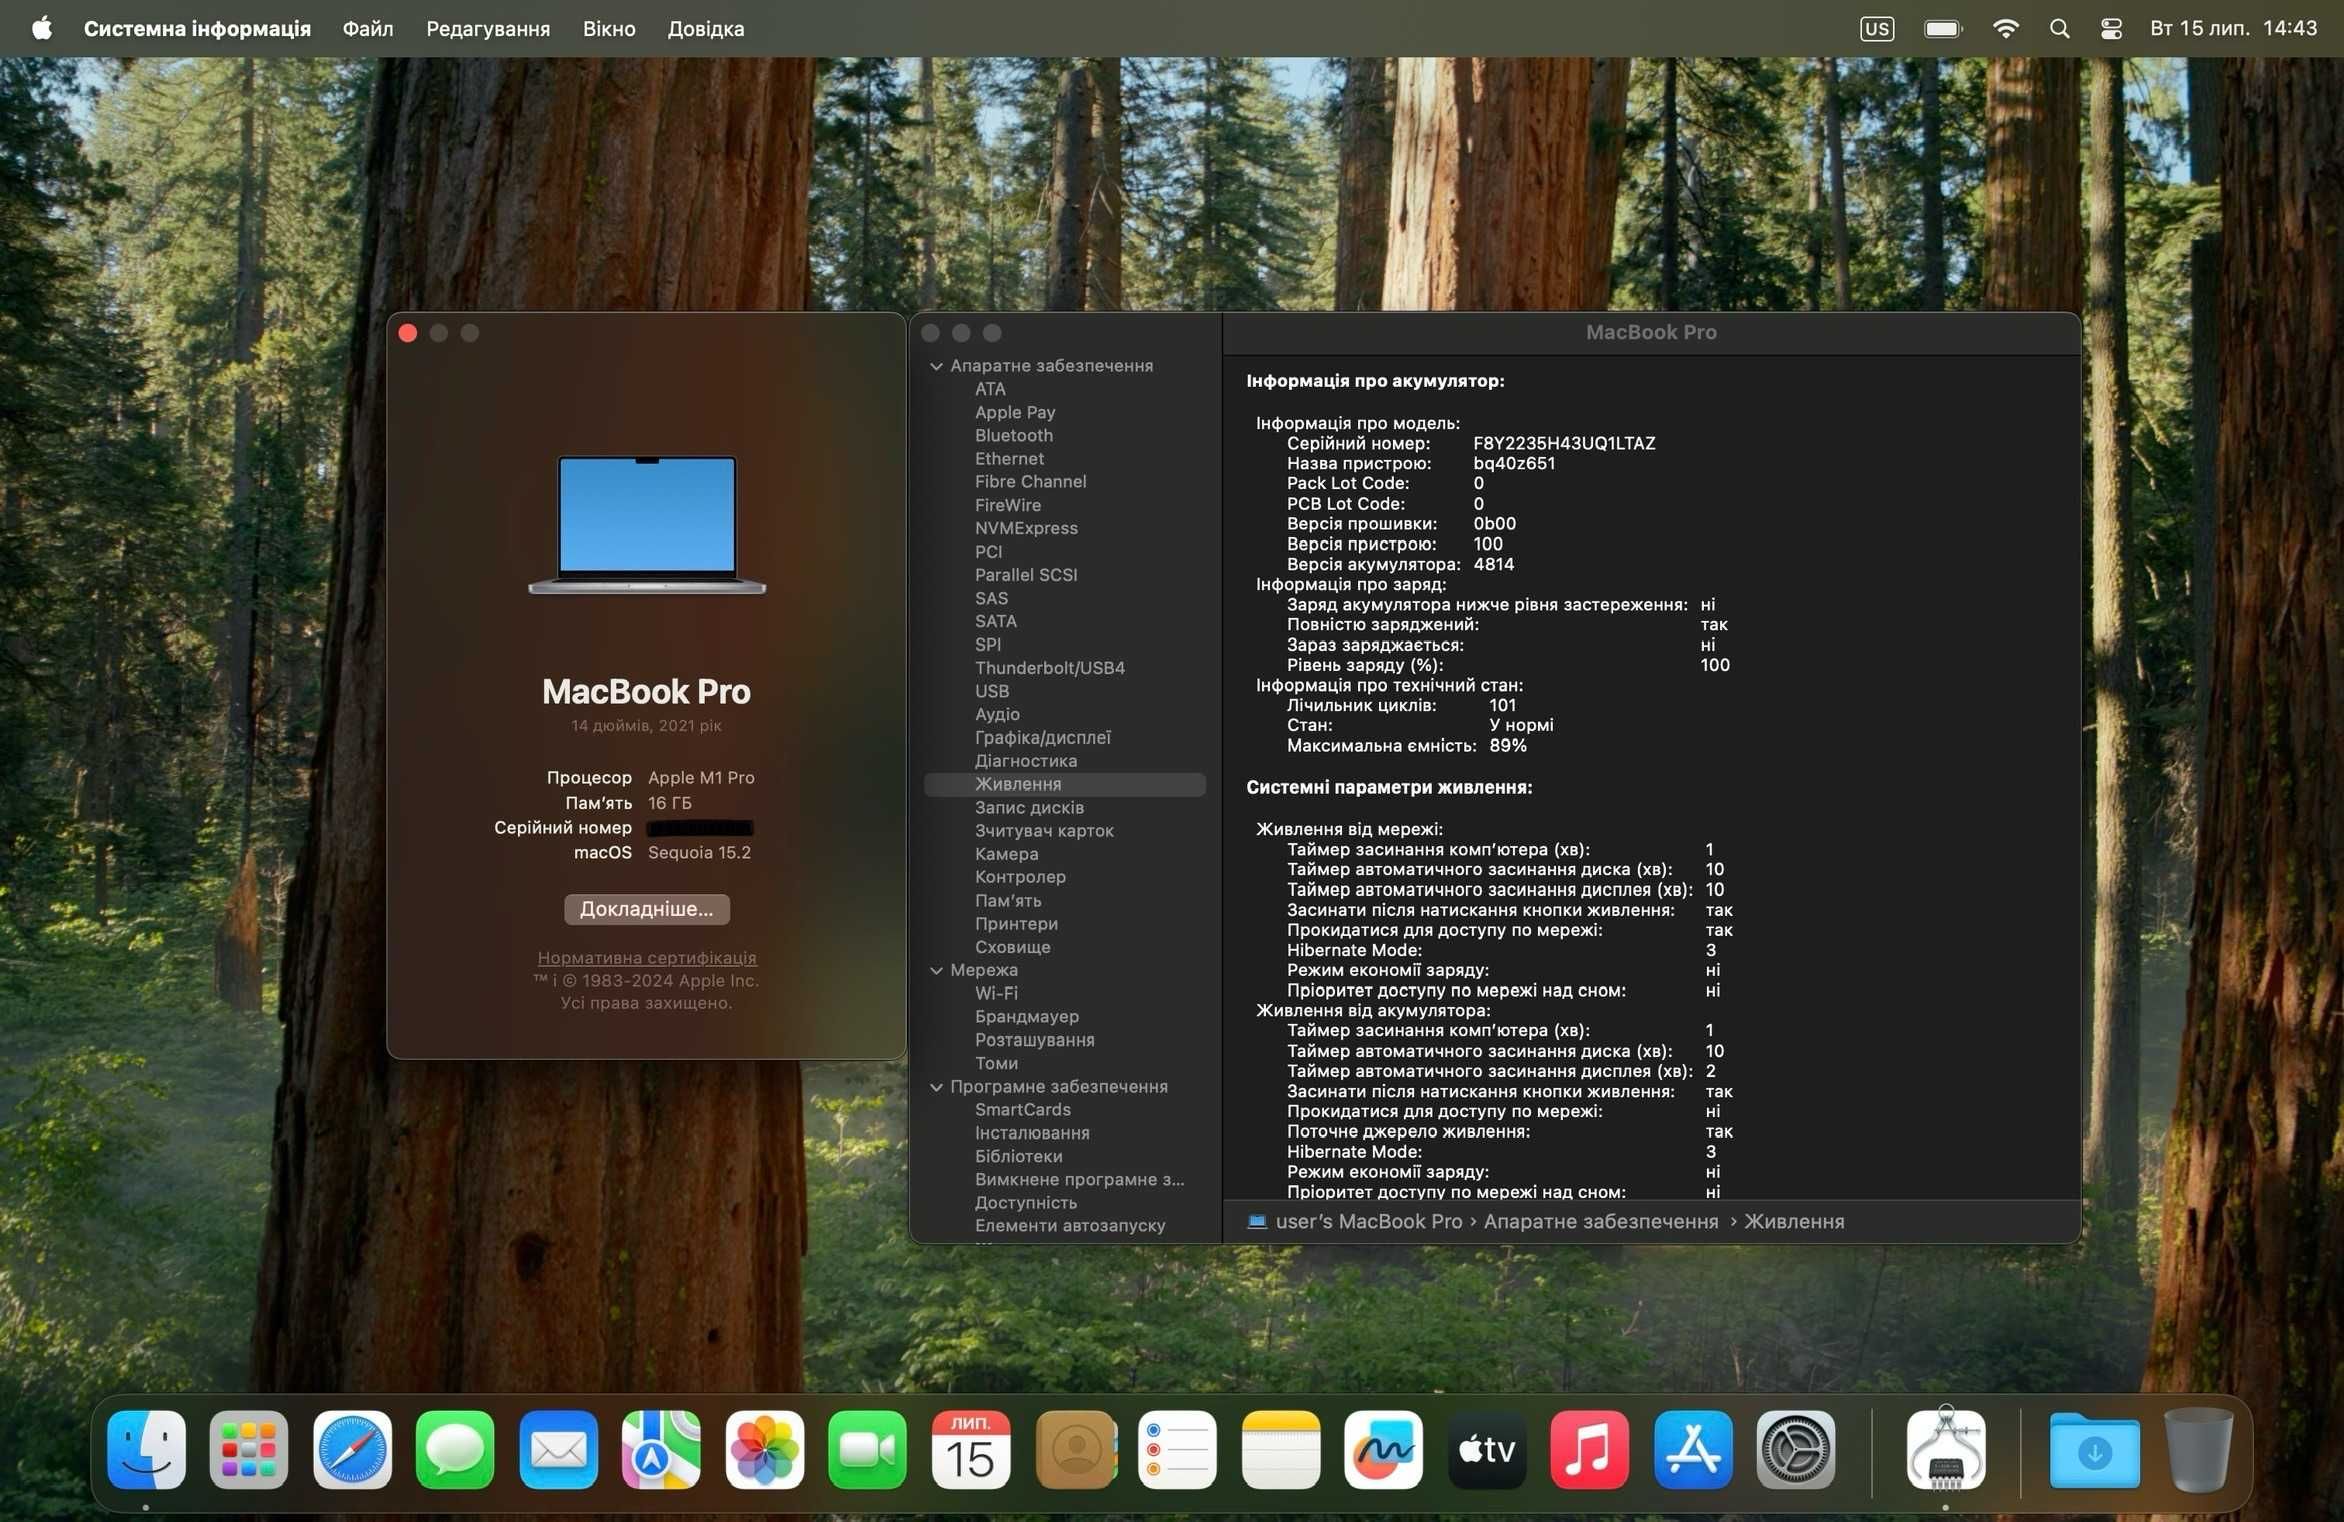Open the Системна інформація app menu
The image size is (2344, 1522).
point(197,28)
